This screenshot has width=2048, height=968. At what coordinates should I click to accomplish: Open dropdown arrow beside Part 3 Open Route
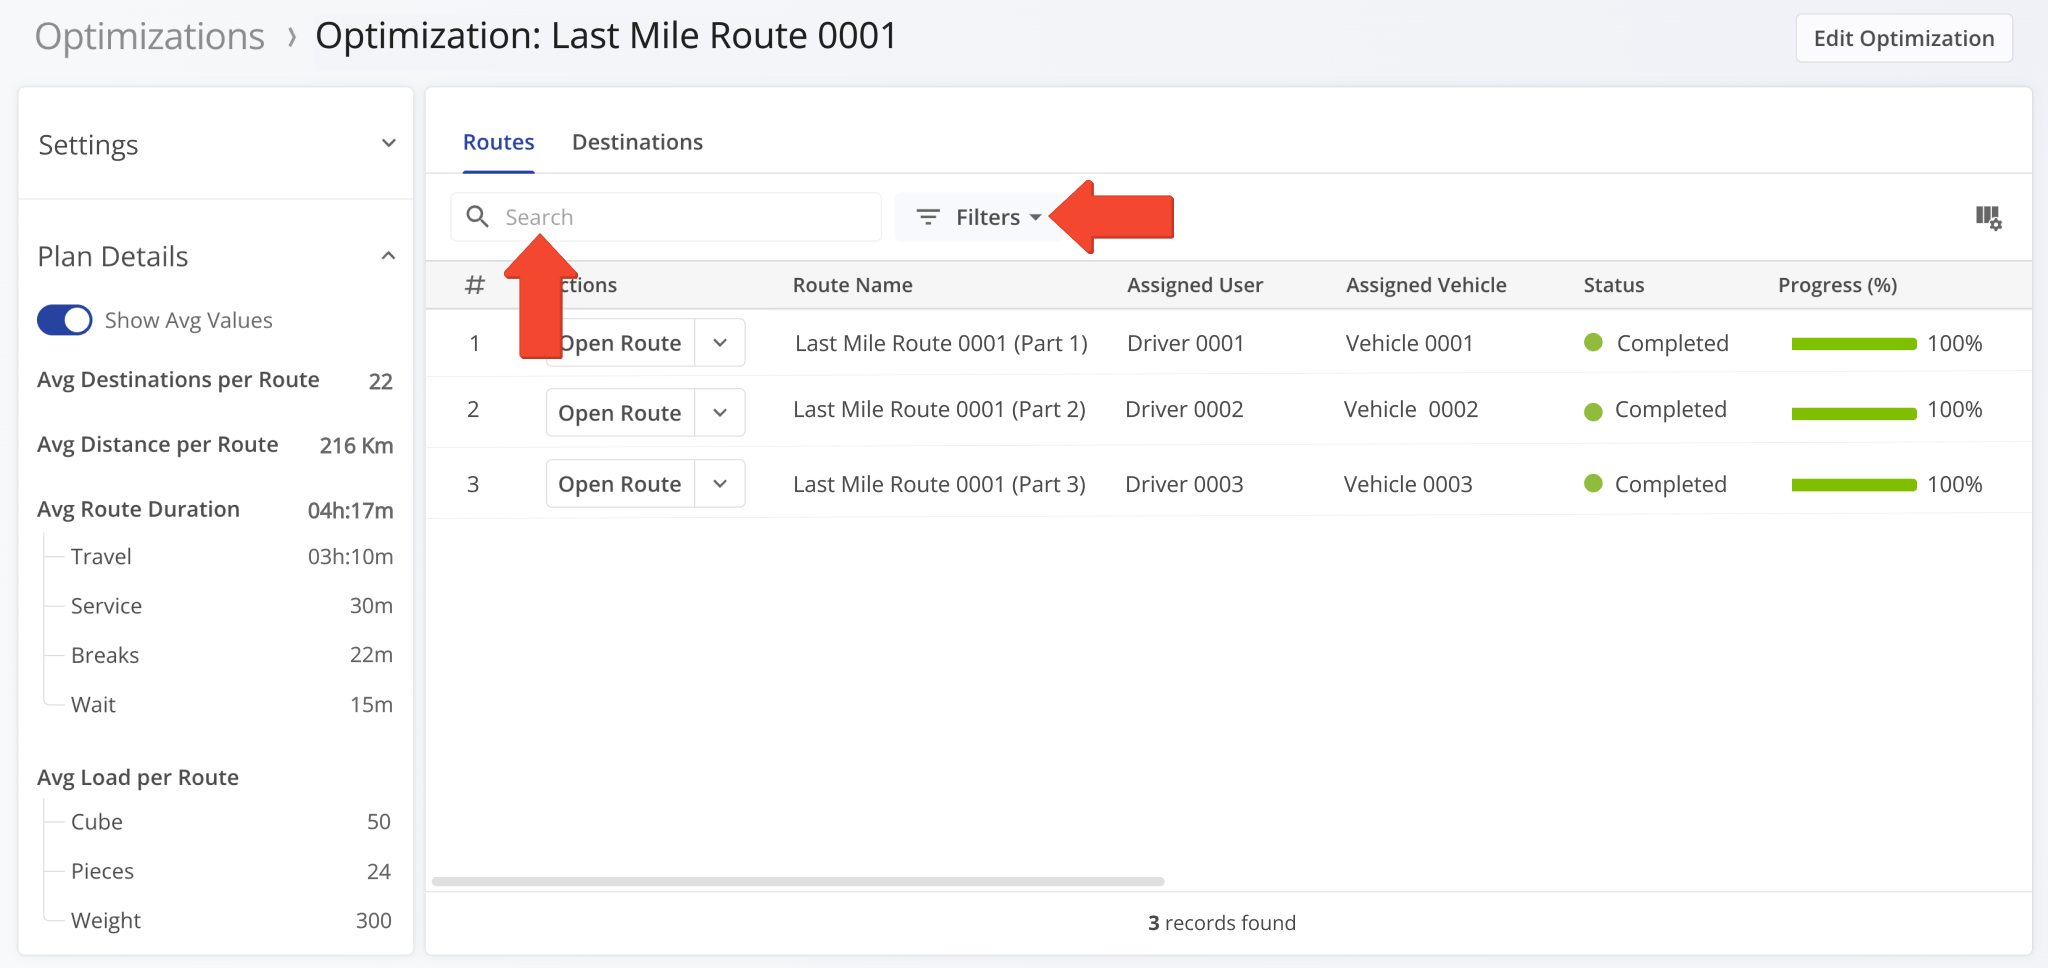pos(720,483)
